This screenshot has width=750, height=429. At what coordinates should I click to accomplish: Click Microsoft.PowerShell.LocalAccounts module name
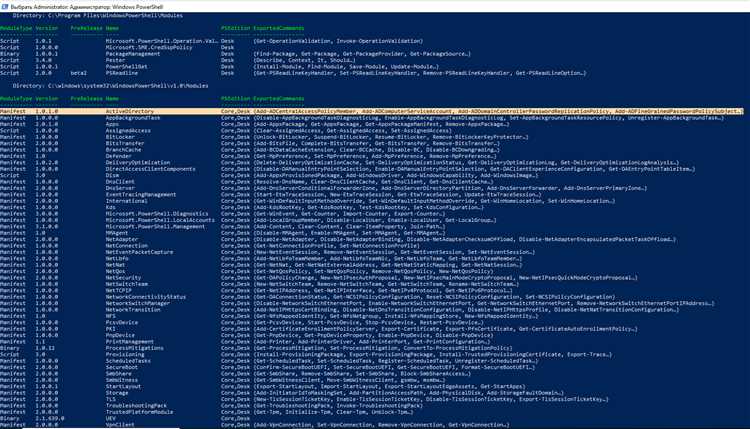(160, 220)
